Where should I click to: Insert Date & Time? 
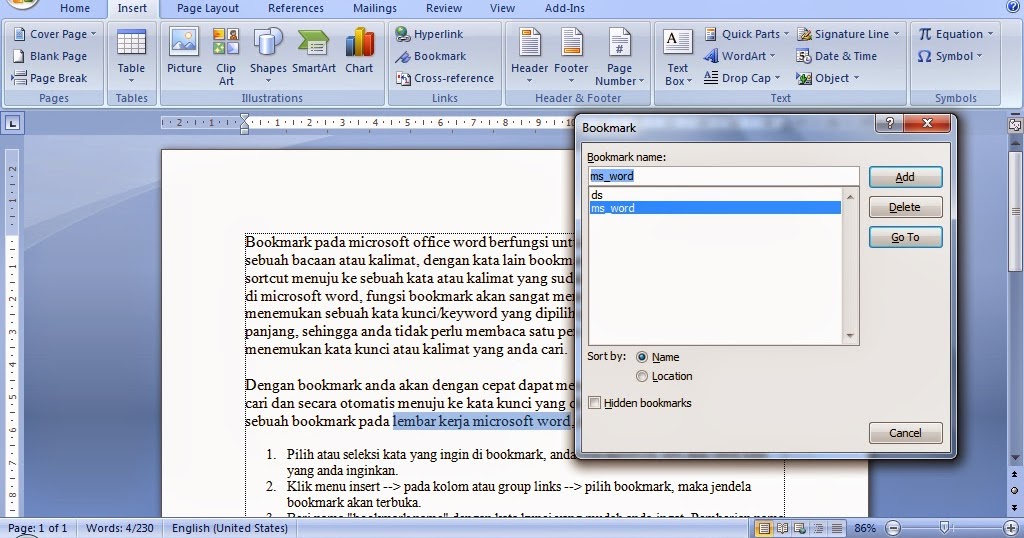pos(837,56)
